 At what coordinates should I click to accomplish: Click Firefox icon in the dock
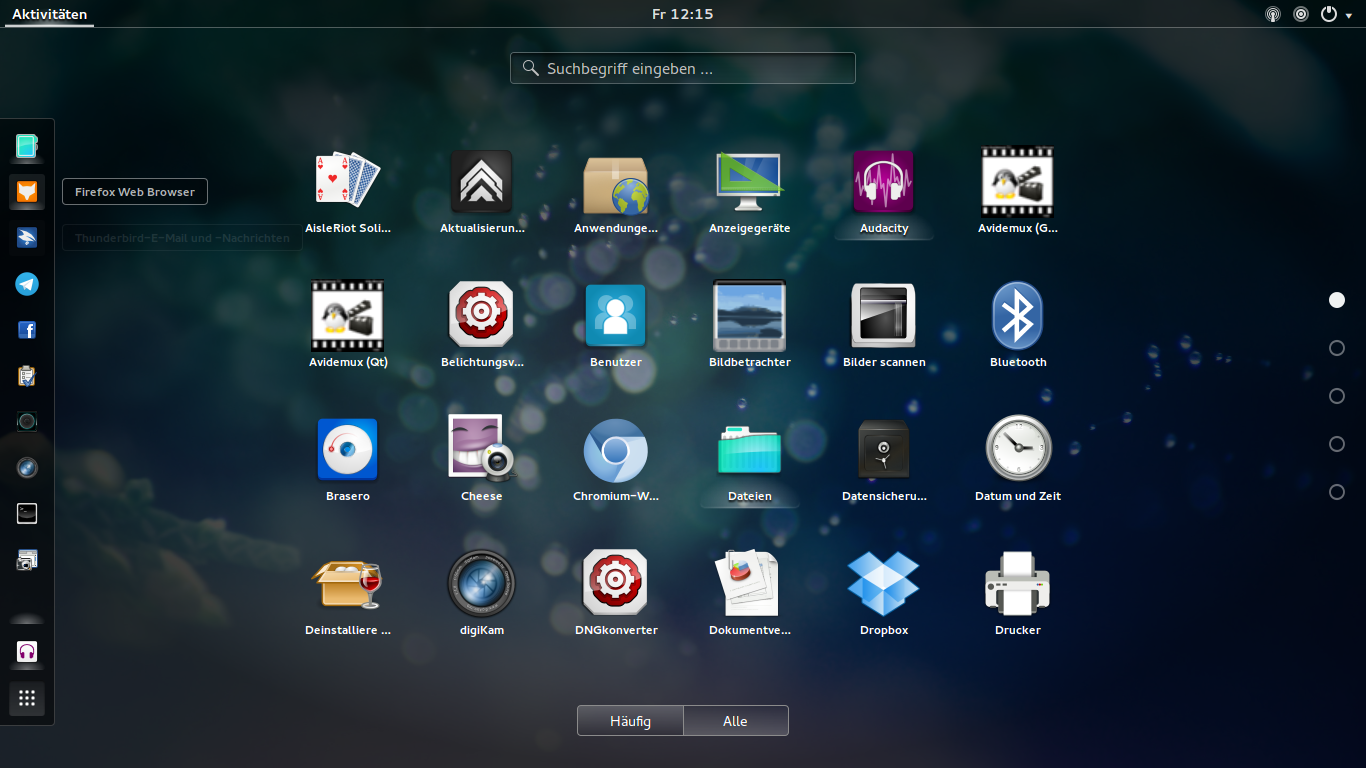(27, 191)
